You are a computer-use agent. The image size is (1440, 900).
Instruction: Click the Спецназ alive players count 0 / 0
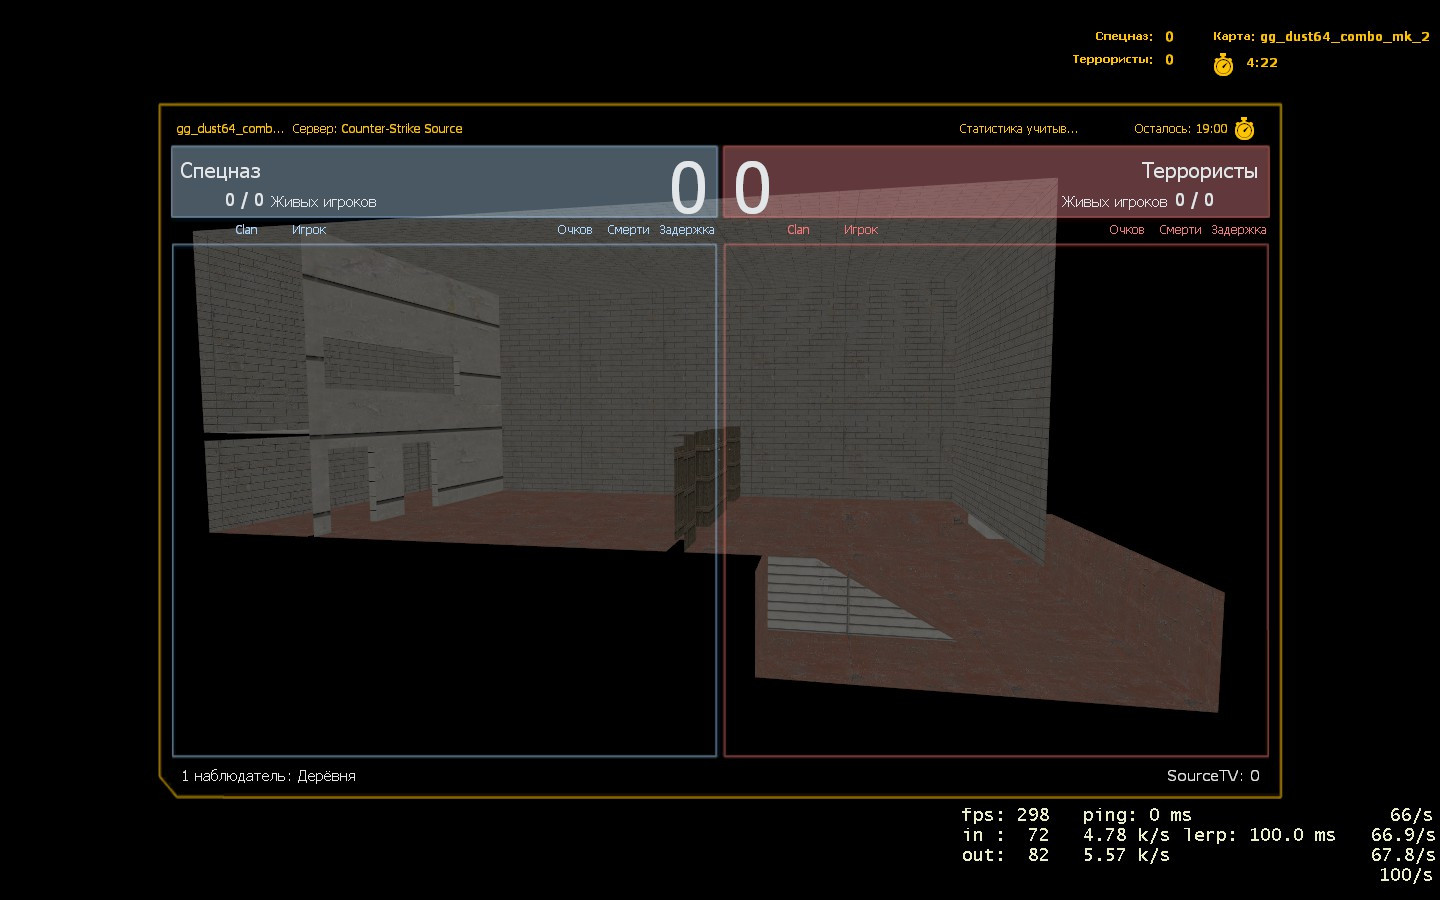[x=244, y=200]
